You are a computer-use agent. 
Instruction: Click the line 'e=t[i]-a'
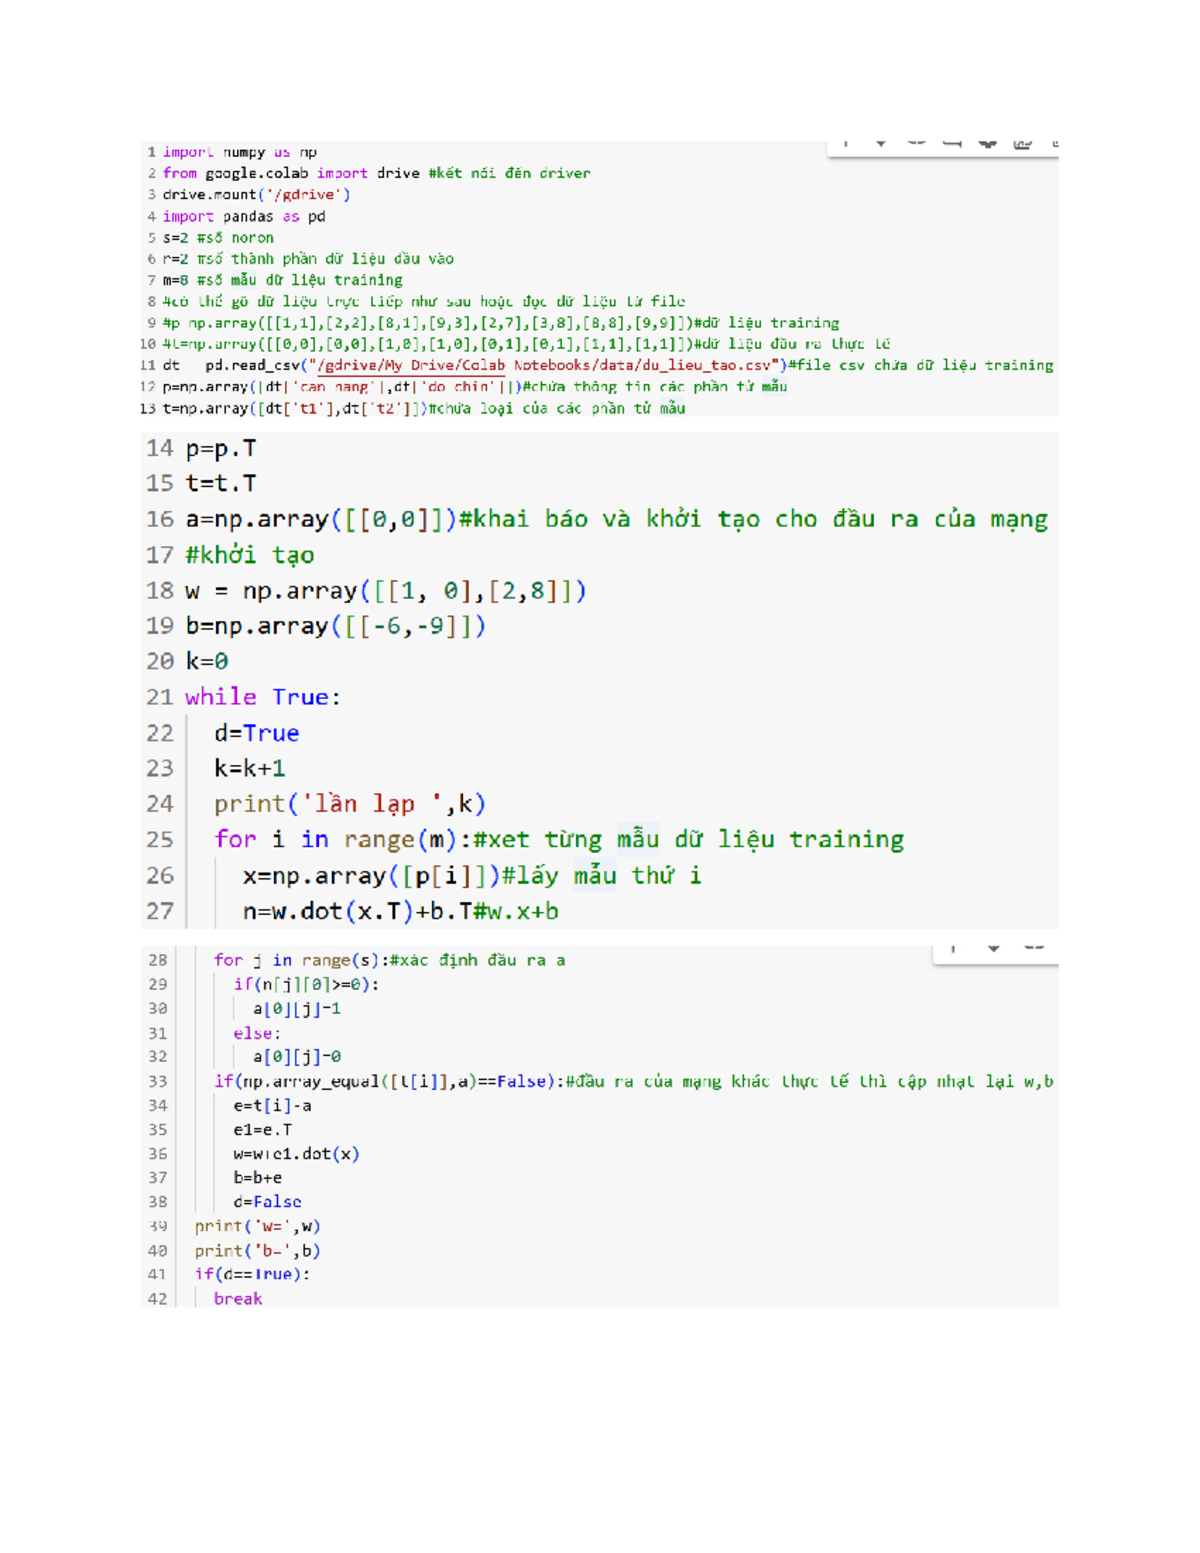[272, 1105]
